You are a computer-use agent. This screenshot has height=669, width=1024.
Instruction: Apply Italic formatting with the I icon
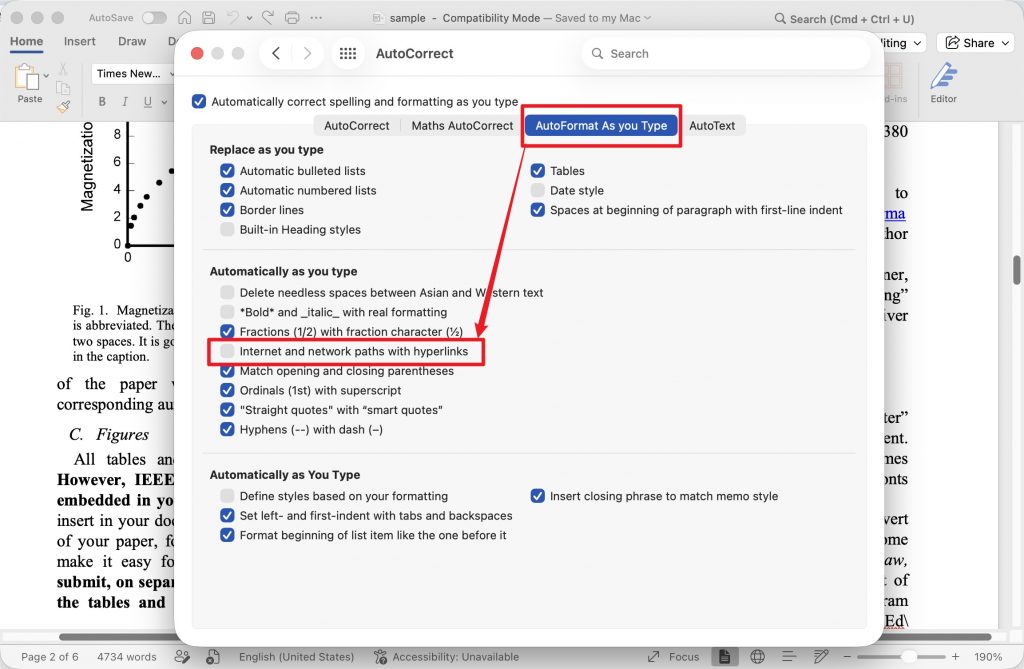click(125, 101)
